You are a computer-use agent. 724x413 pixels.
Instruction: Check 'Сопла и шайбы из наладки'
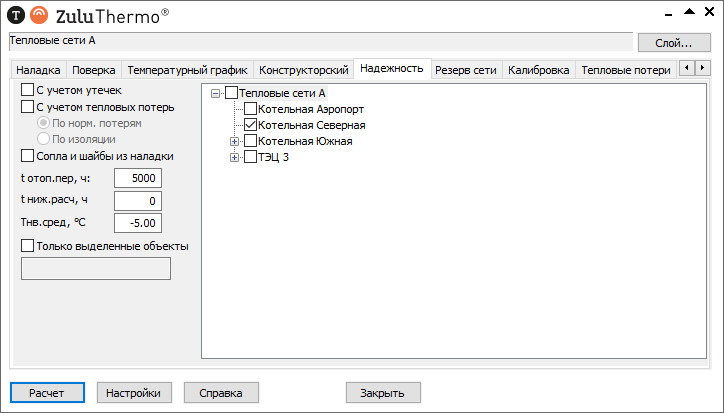[x=28, y=156]
